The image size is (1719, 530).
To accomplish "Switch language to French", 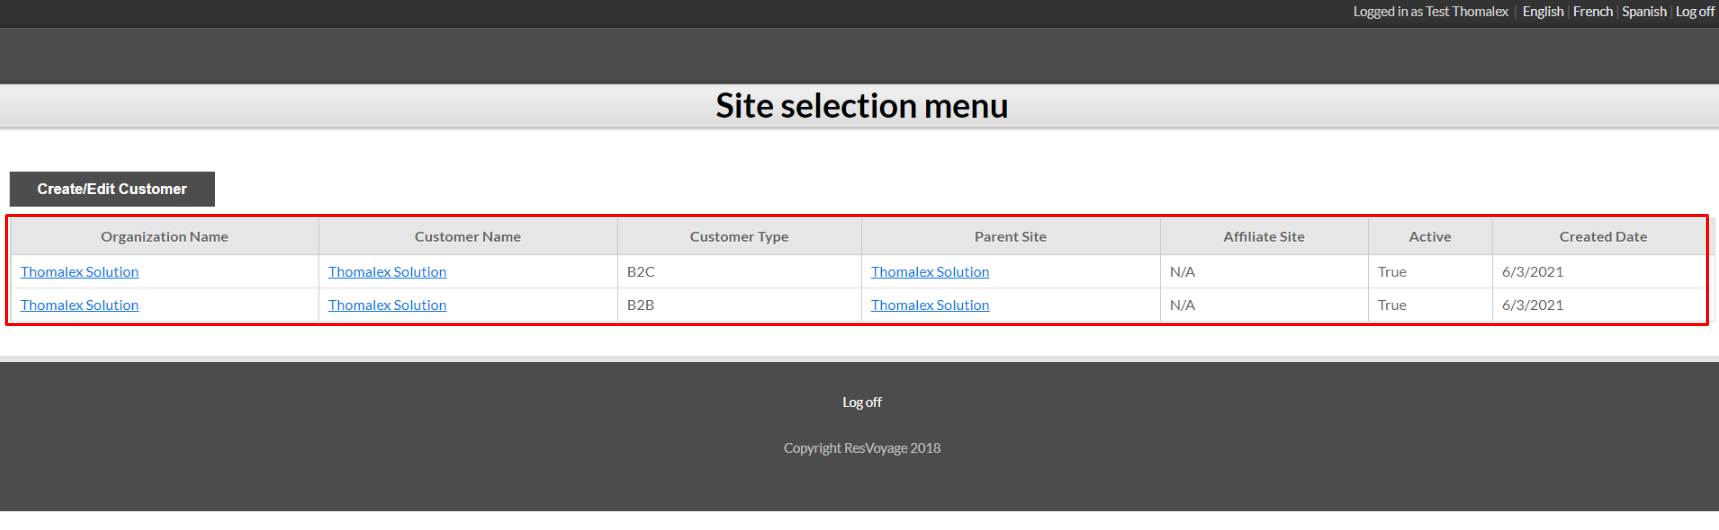I will click(x=1593, y=12).
